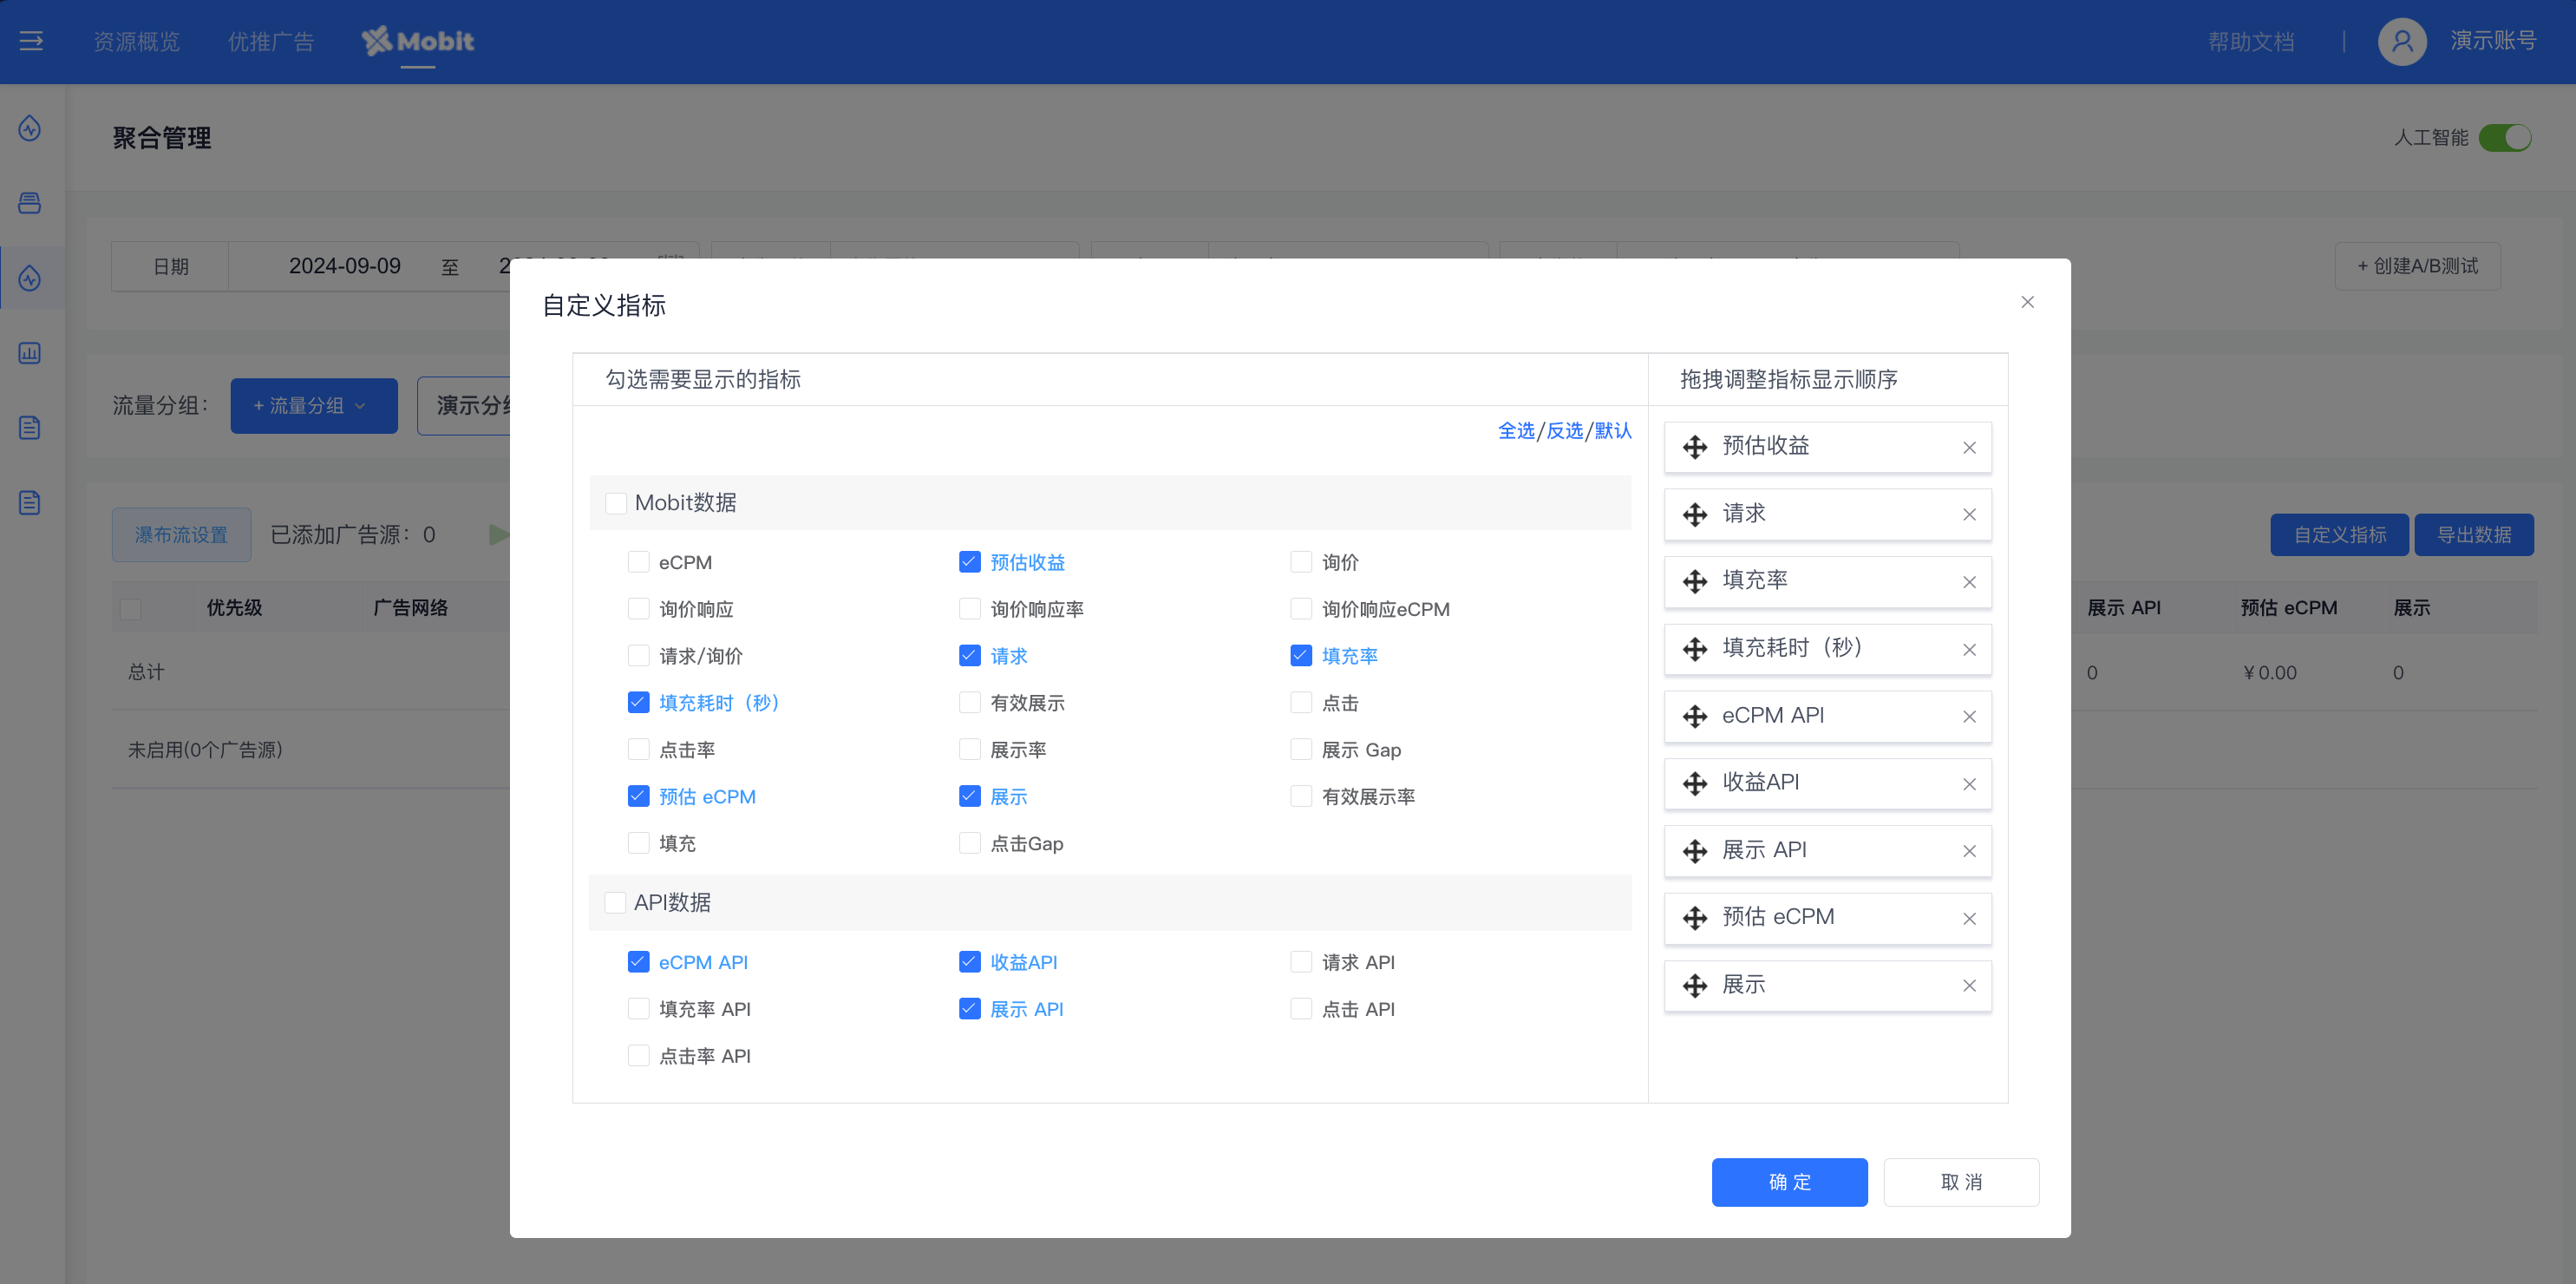The width and height of the screenshot is (2576, 1284).
Task: Check the 有效展示 checkbox
Action: point(969,703)
